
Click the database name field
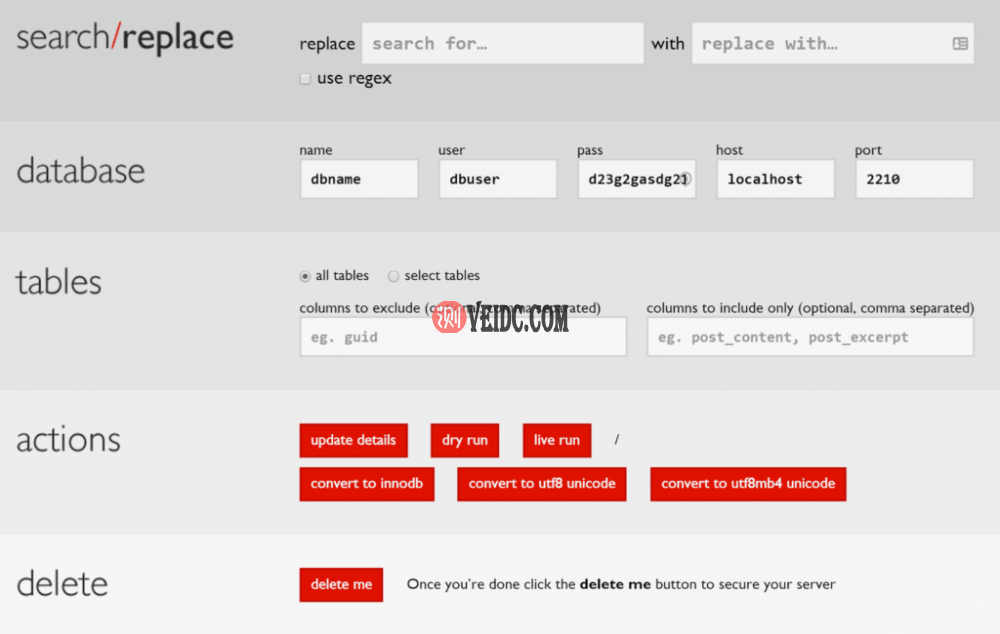pyautogui.click(x=358, y=179)
